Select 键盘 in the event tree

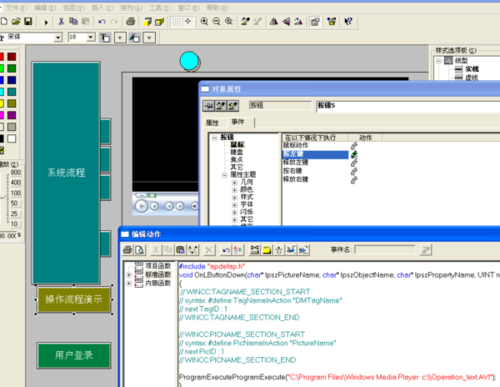[237, 152]
